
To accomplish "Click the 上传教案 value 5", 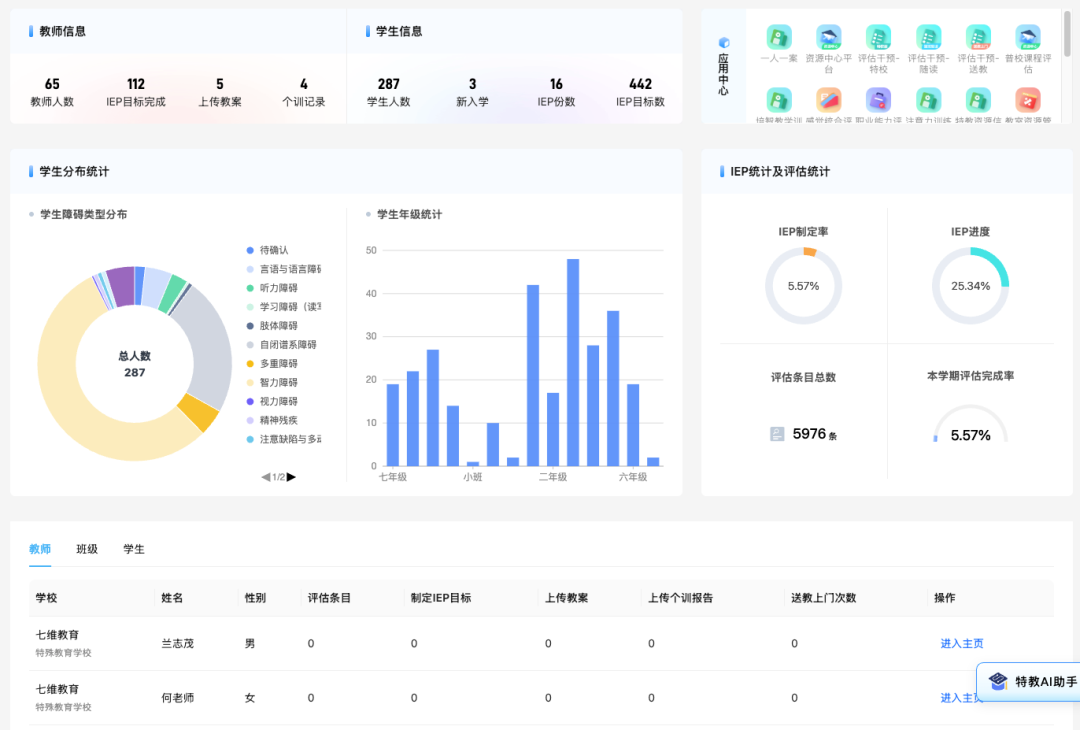I will (x=220, y=84).
